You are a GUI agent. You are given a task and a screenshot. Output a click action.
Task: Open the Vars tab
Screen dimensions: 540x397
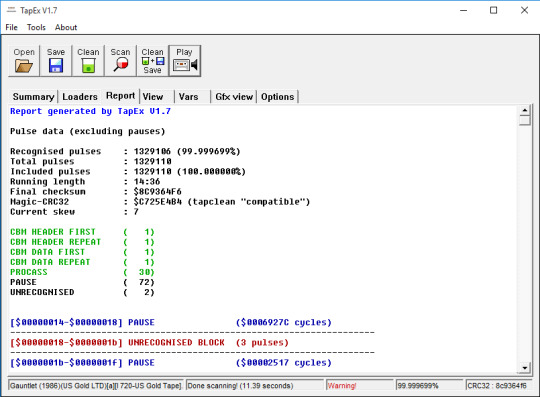188,97
